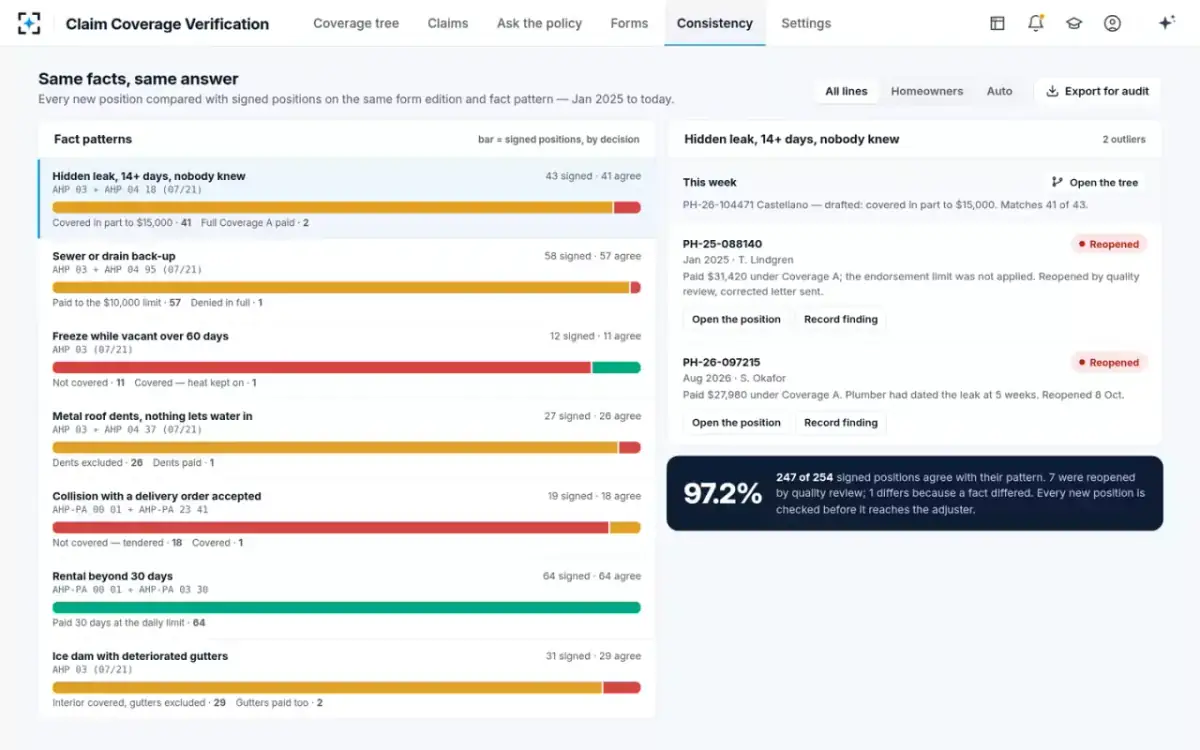Click Reopened badge on PH-25-088140
The height and width of the screenshot is (750, 1200).
point(1109,244)
